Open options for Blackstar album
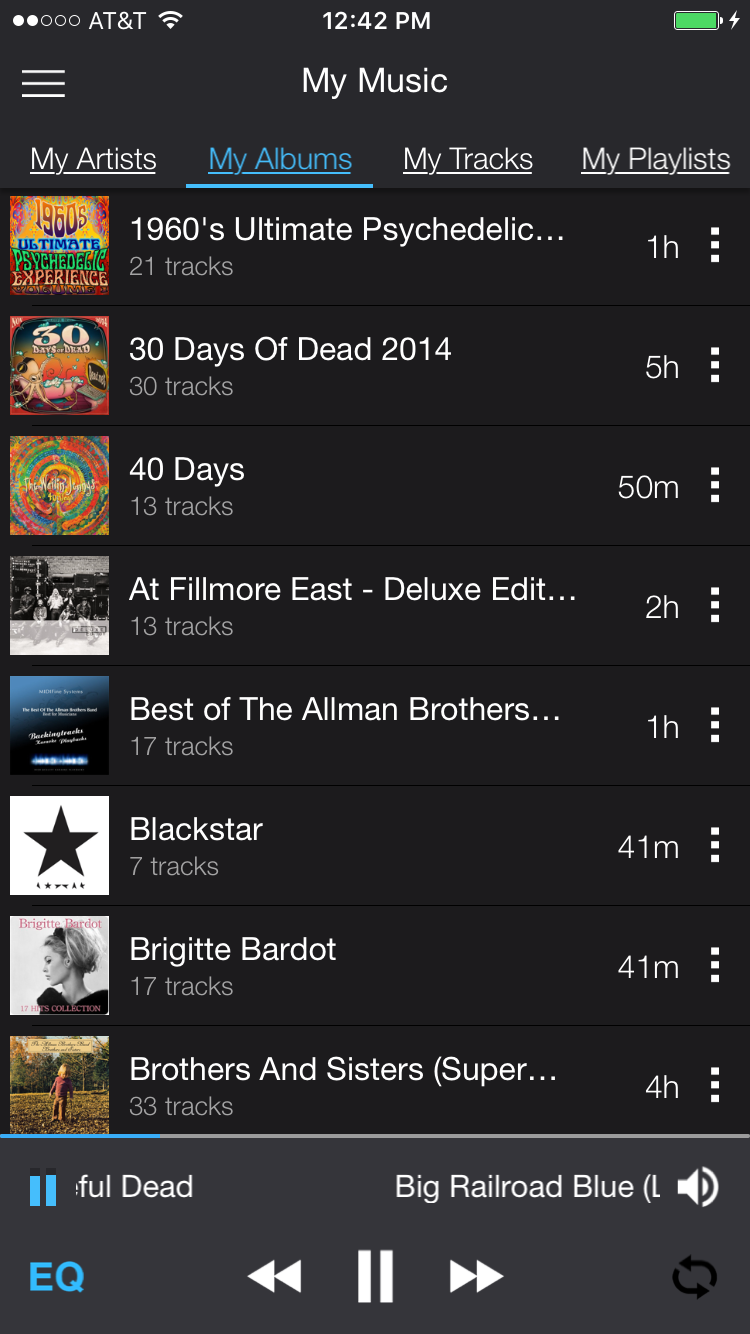The image size is (750, 1334). click(x=714, y=846)
